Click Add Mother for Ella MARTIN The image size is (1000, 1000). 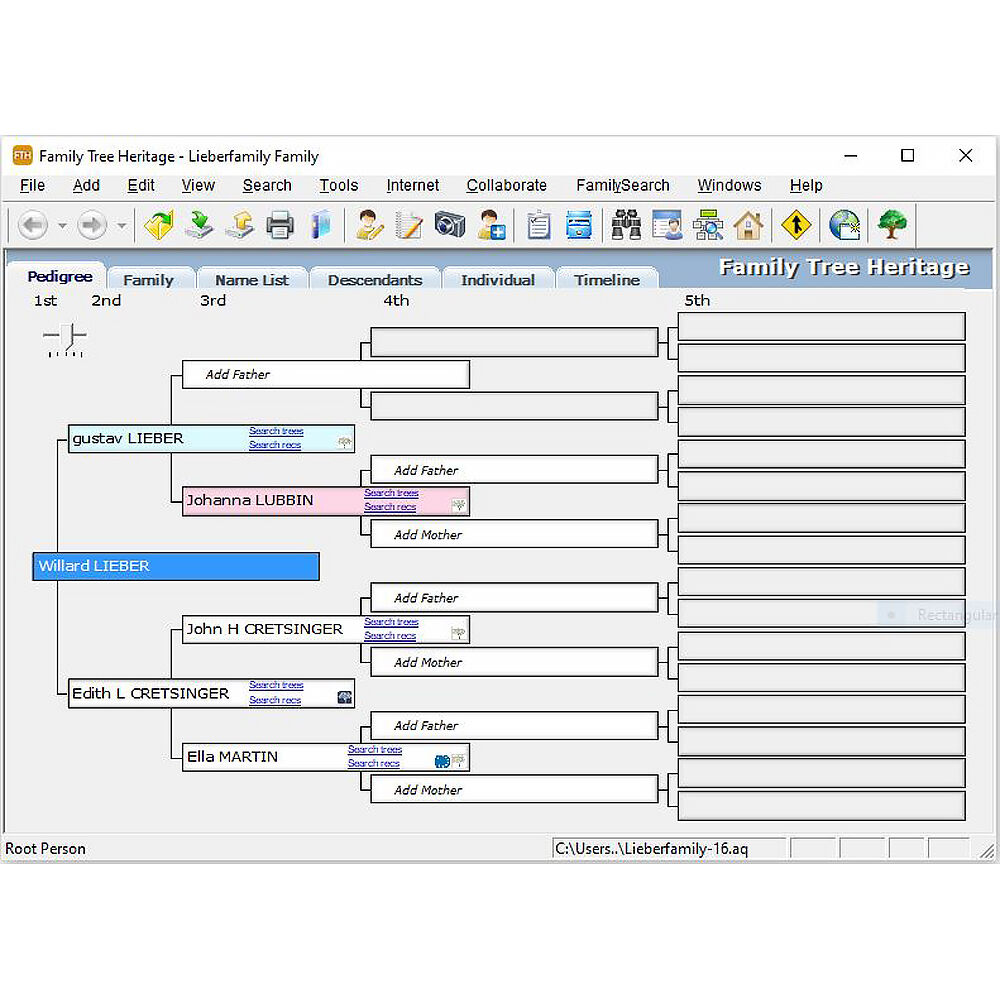tap(514, 790)
